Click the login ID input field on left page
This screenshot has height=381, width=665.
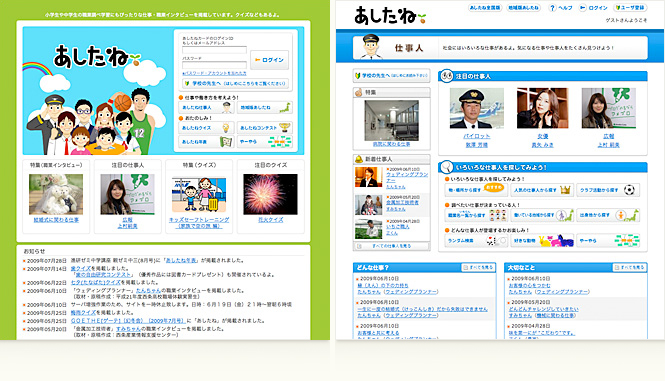pyautogui.click(x=214, y=50)
